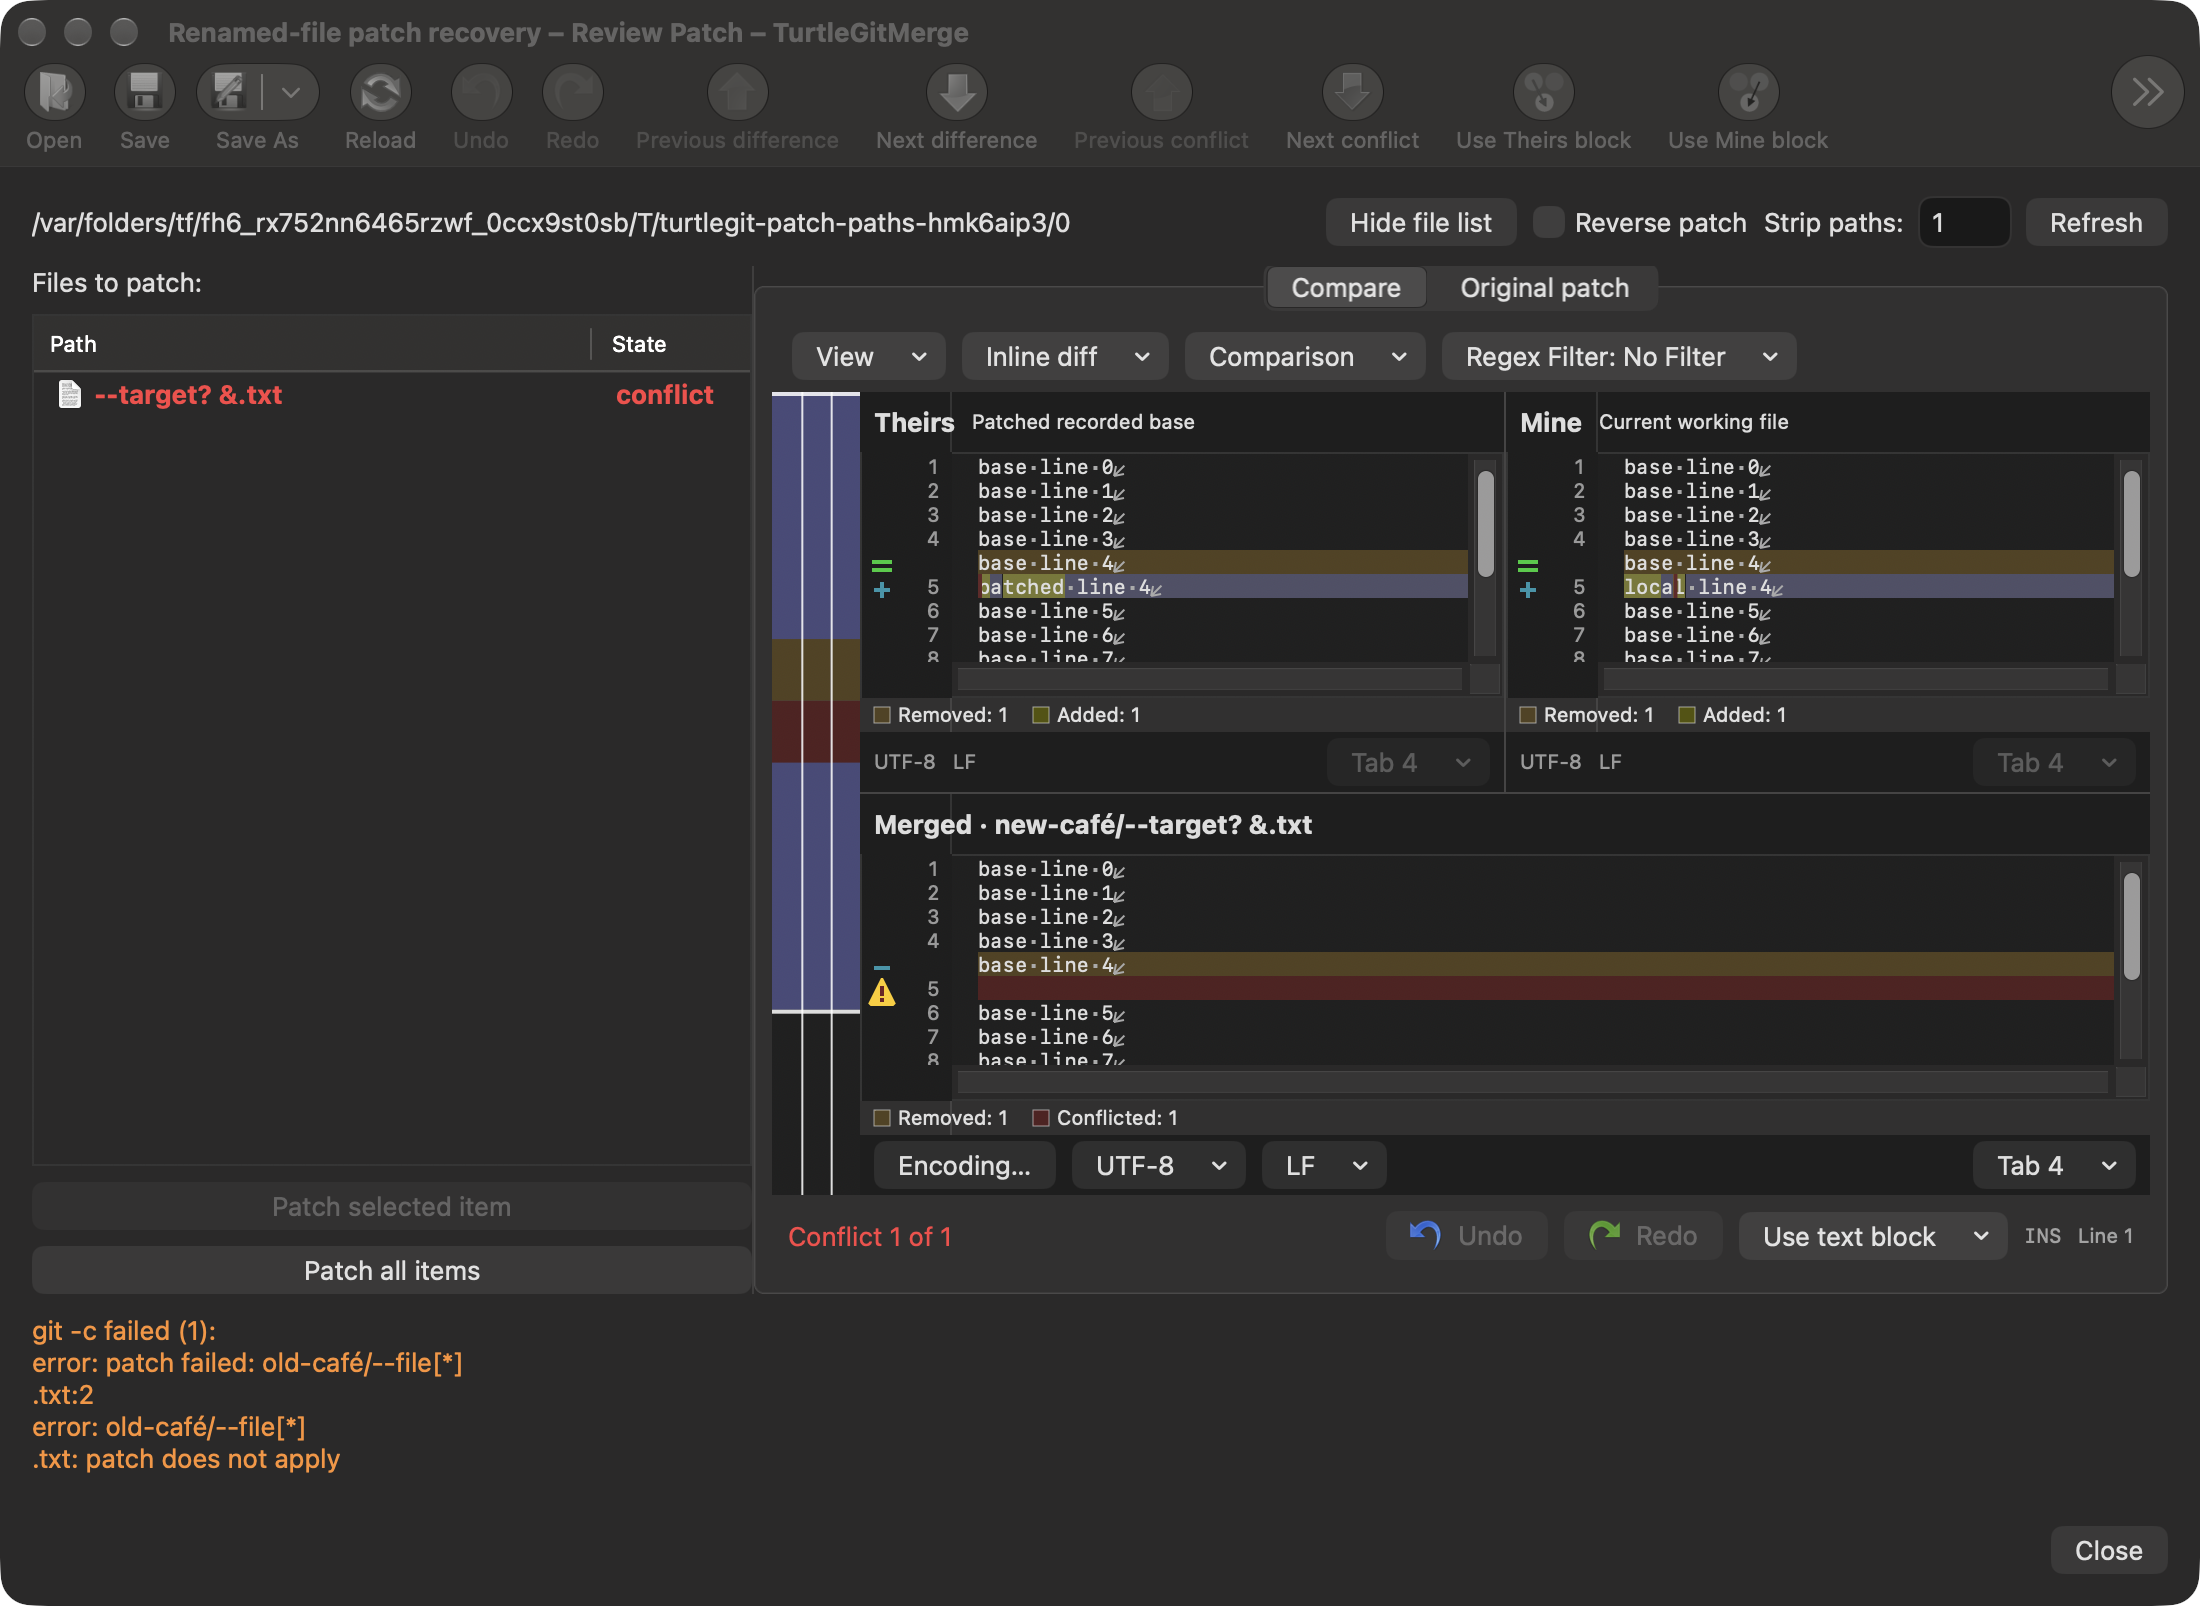Click the Save toolbar icon
The width and height of the screenshot is (2200, 1606).
[x=145, y=93]
